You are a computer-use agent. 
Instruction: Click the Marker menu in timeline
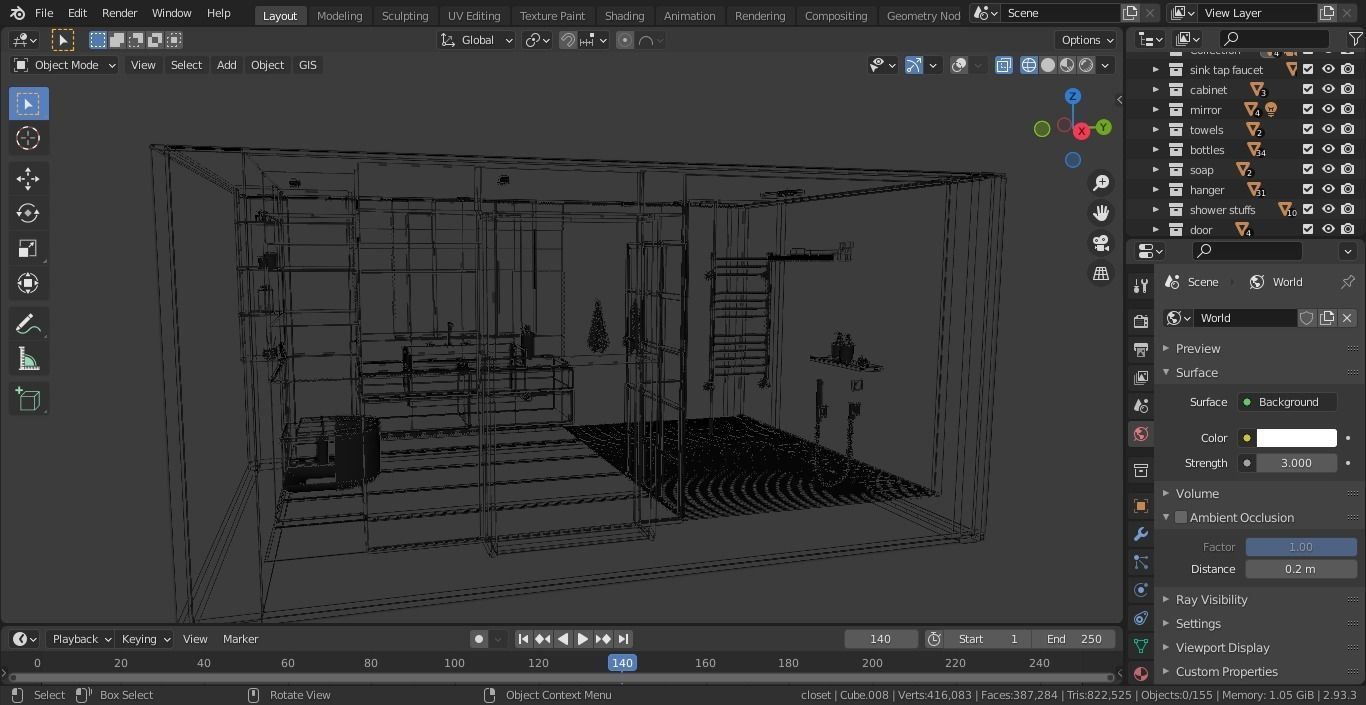(240, 639)
